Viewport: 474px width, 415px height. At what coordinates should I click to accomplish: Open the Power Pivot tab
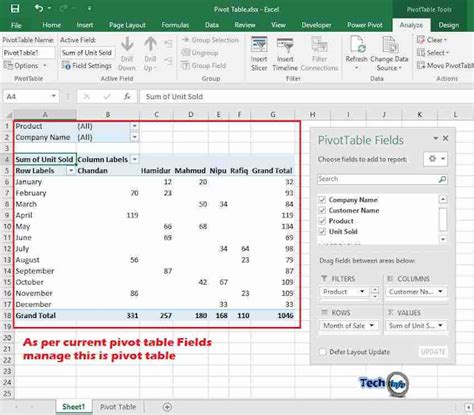pos(365,25)
